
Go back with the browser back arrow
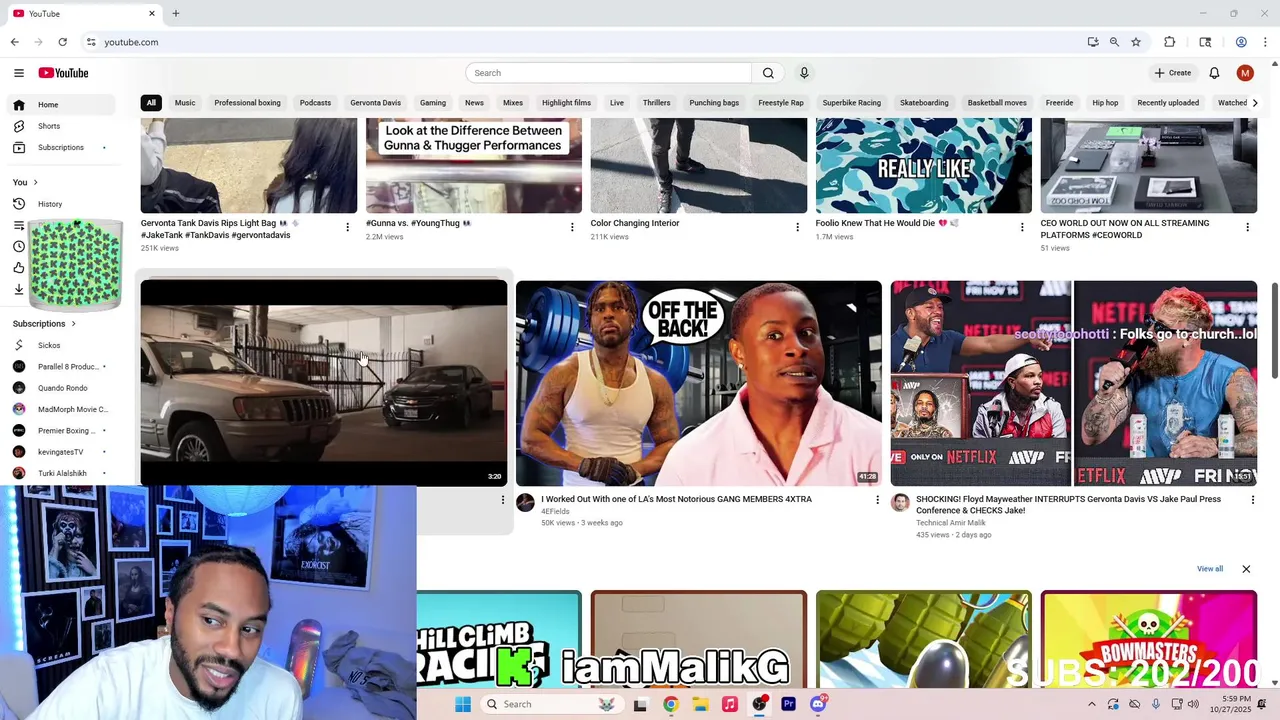(14, 42)
